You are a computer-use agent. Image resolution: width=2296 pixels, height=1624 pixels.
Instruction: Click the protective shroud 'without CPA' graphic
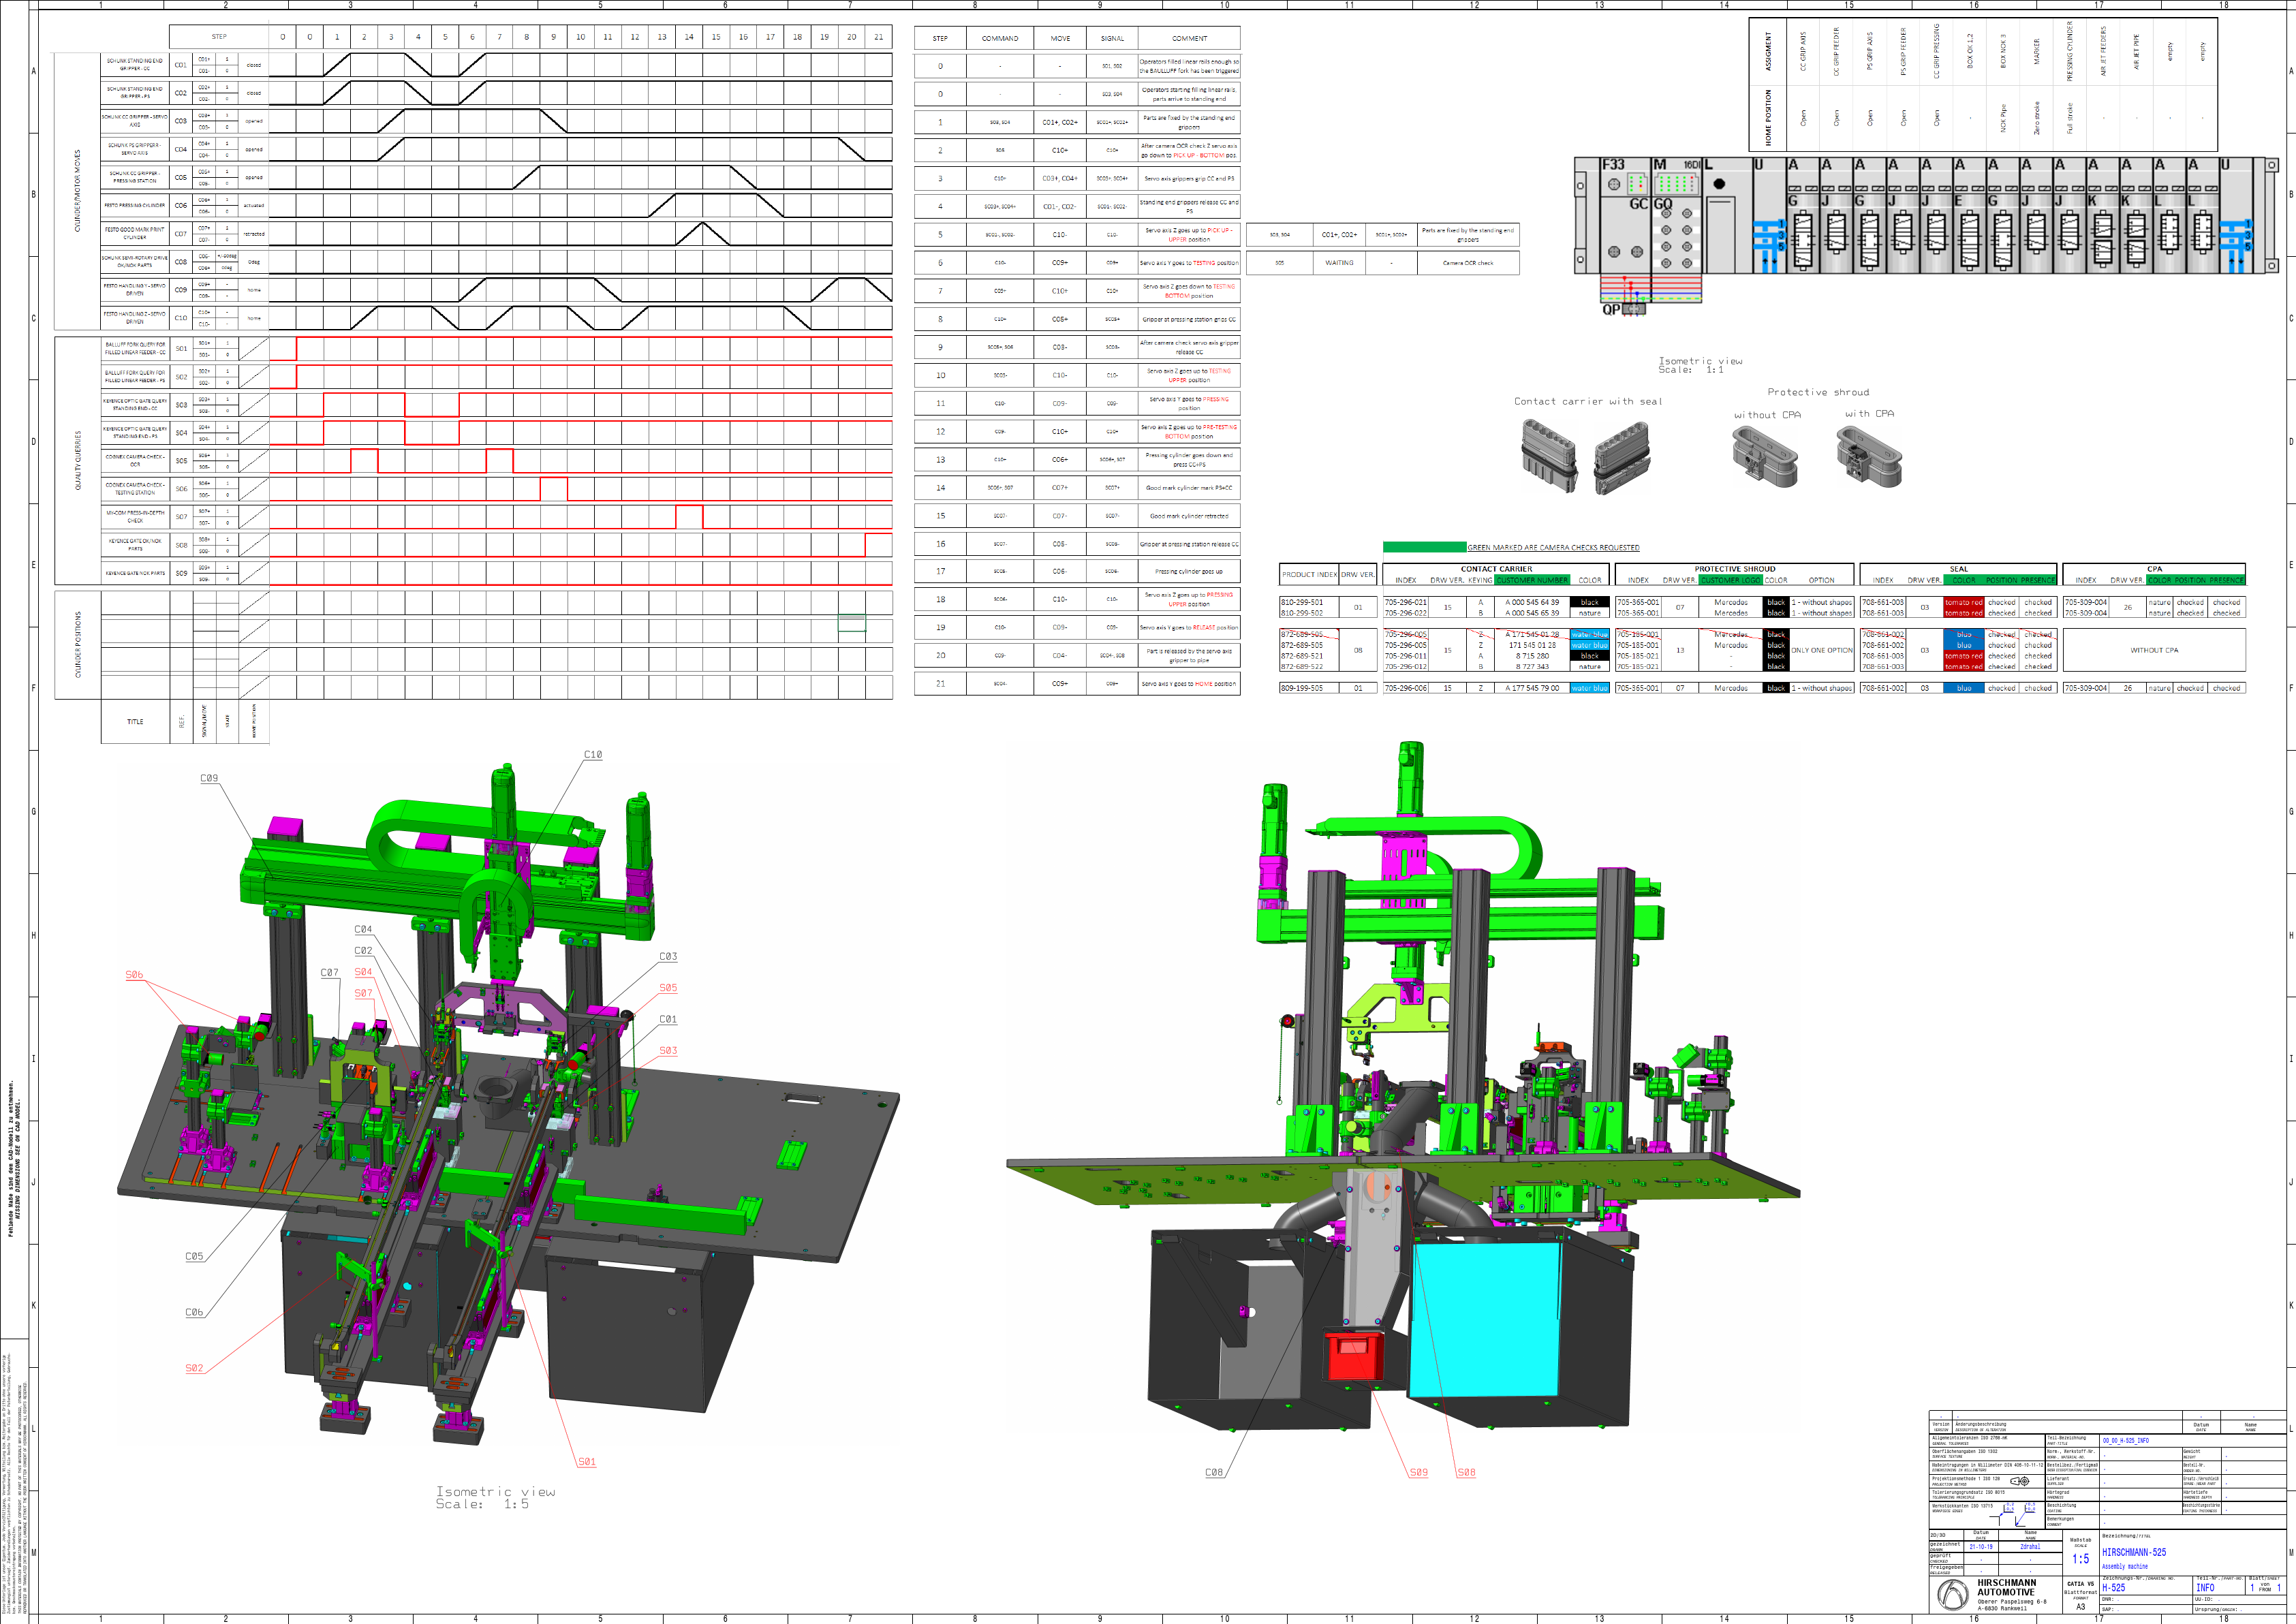click(x=1765, y=455)
